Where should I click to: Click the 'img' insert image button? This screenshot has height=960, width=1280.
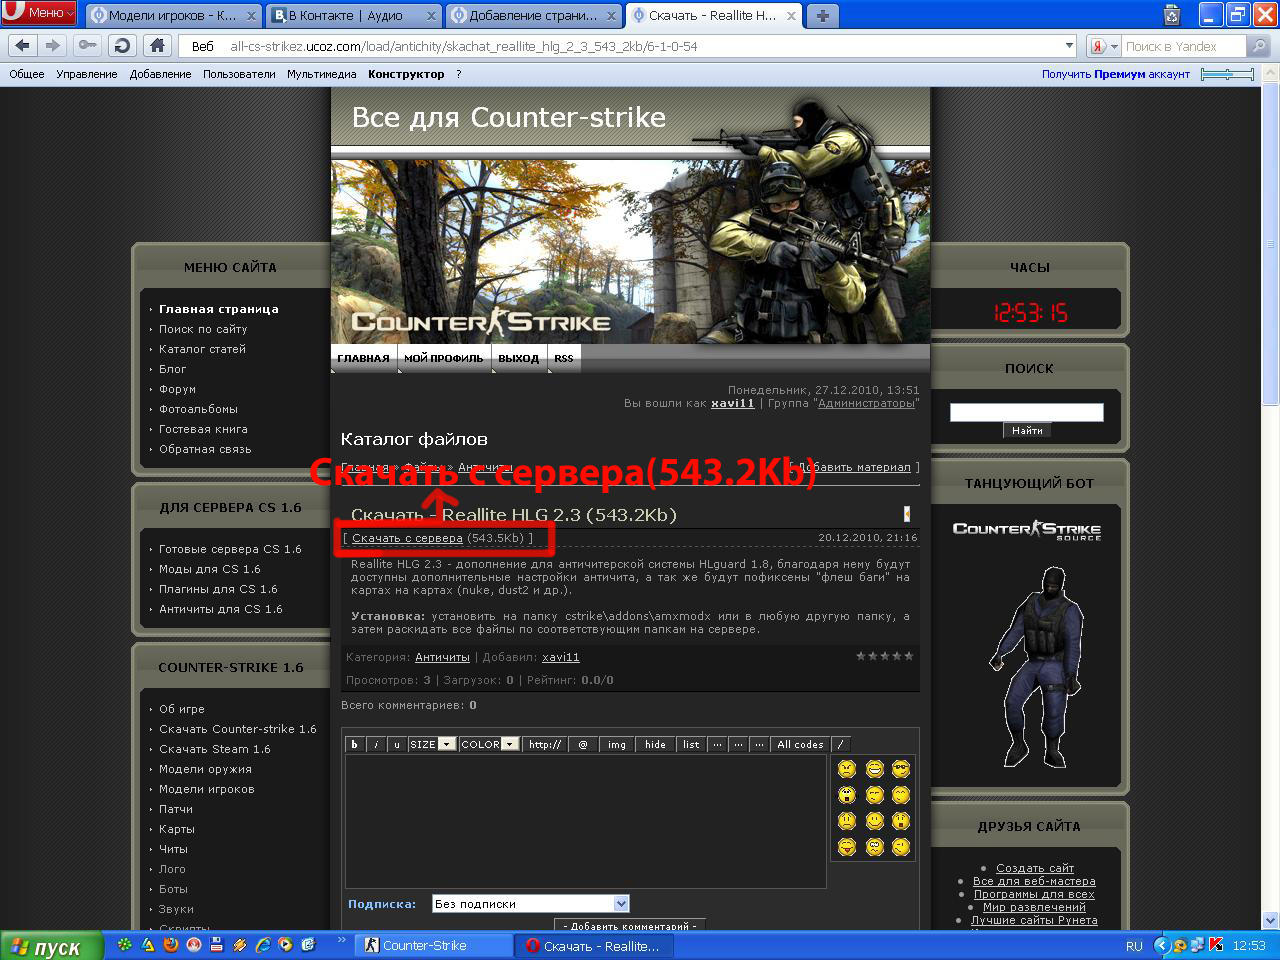coord(617,744)
